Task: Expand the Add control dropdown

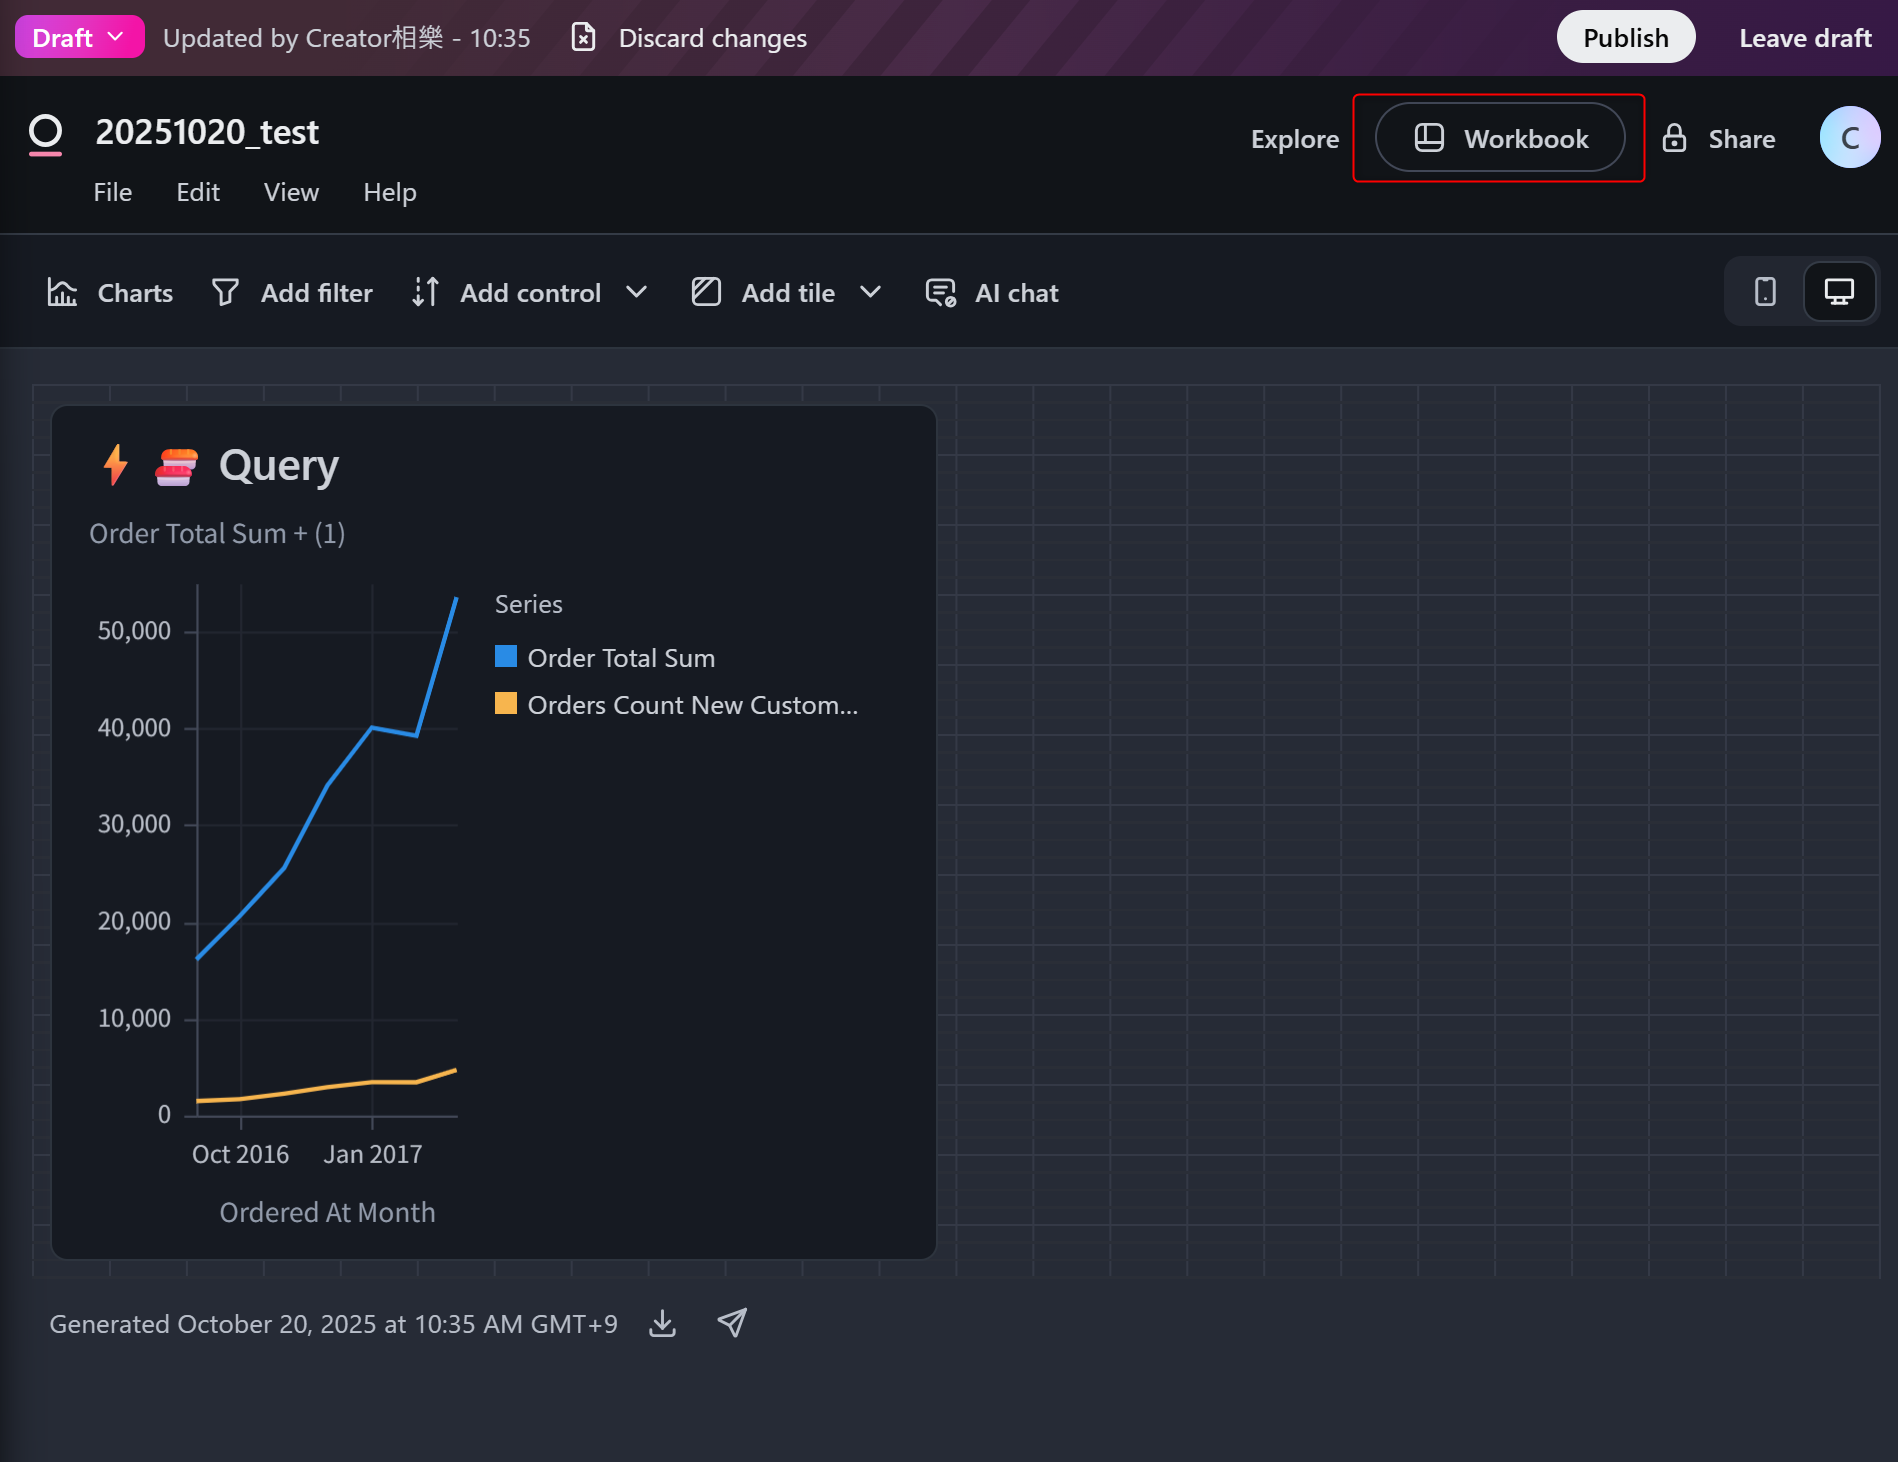Action: point(636,292)
